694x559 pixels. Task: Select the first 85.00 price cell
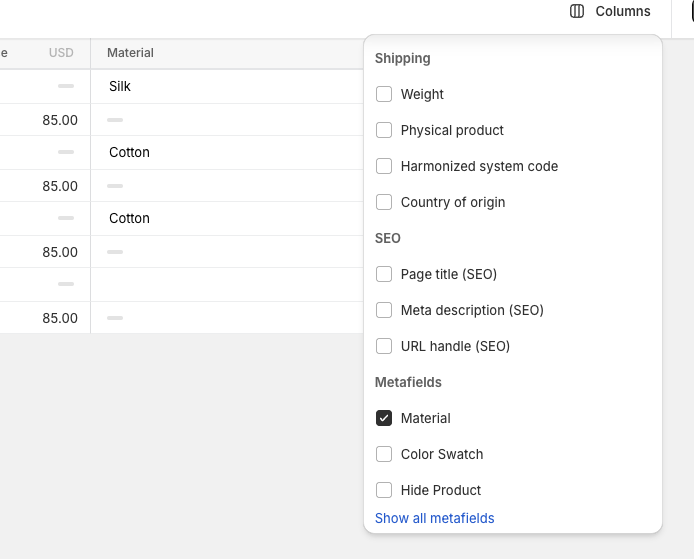point(60,120)
